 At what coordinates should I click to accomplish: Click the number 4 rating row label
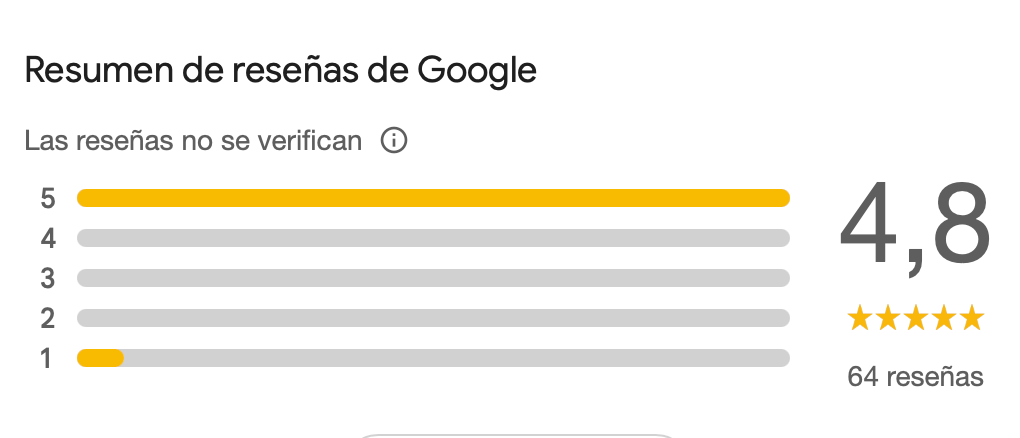tap(48, 238)
